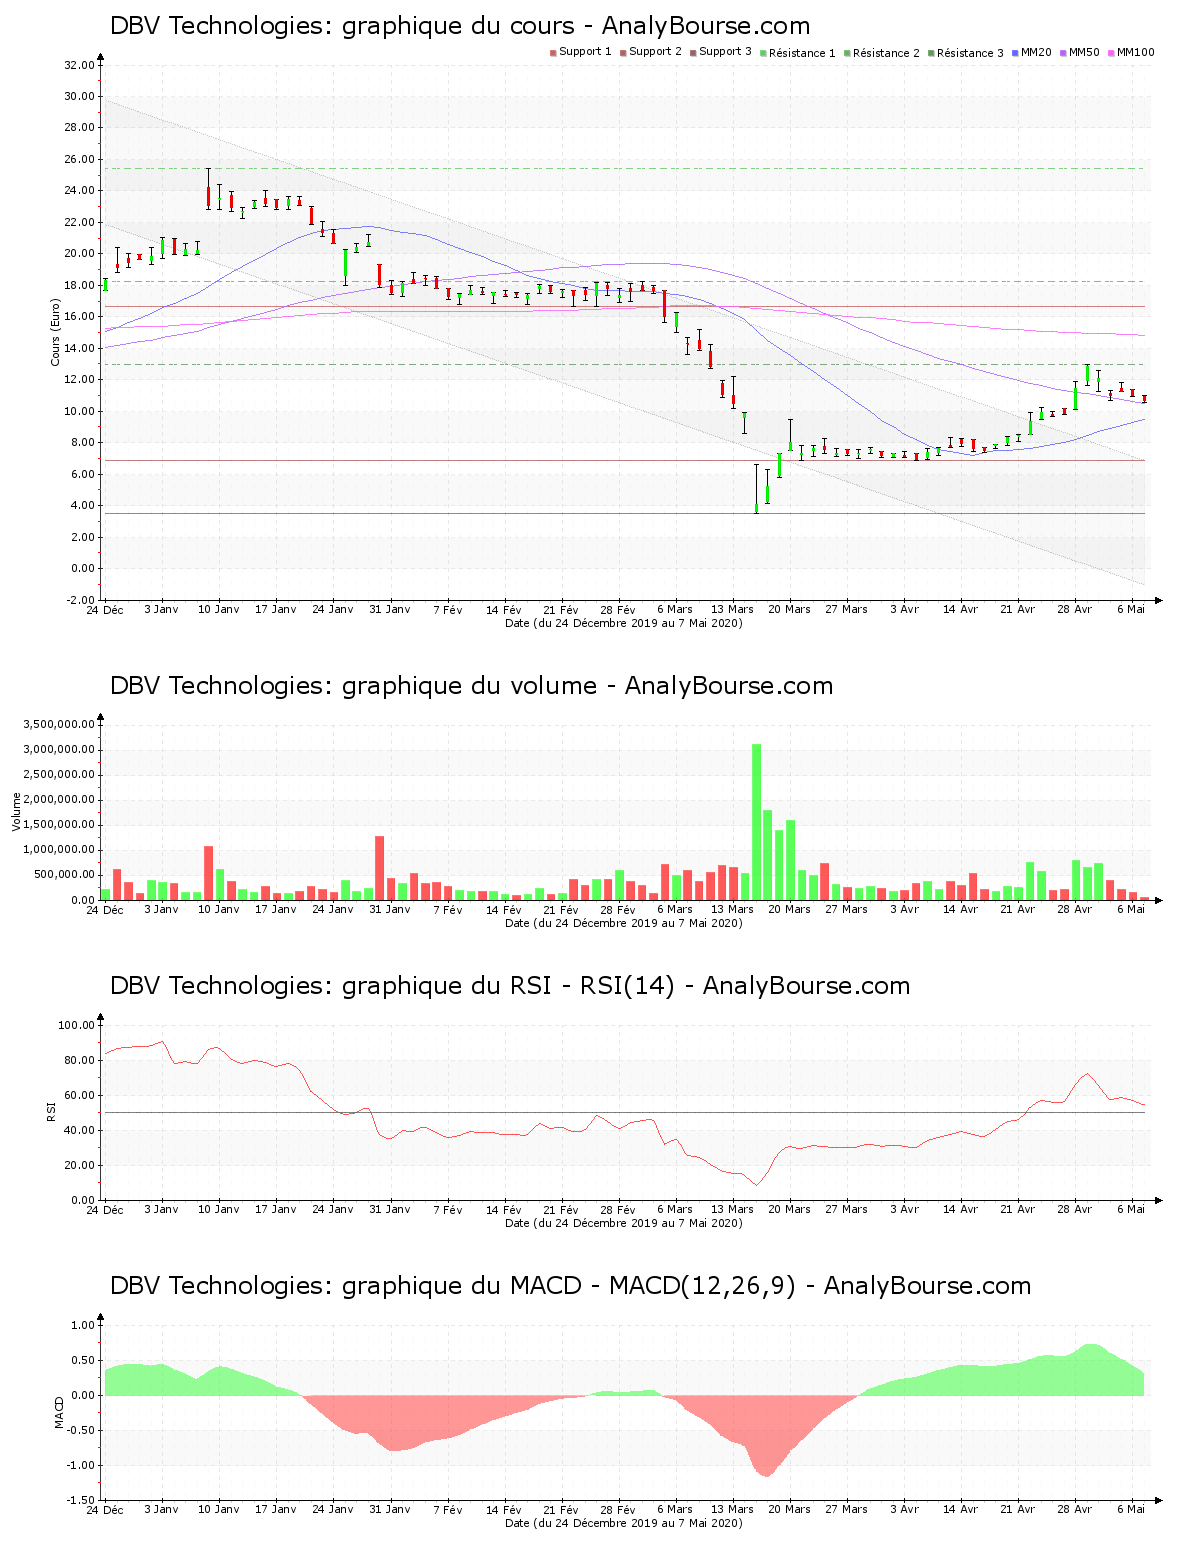Click the 100.00 value on the RSI axis
The height and width of the screenshot is (1550, 1200).
(76, 1025)
